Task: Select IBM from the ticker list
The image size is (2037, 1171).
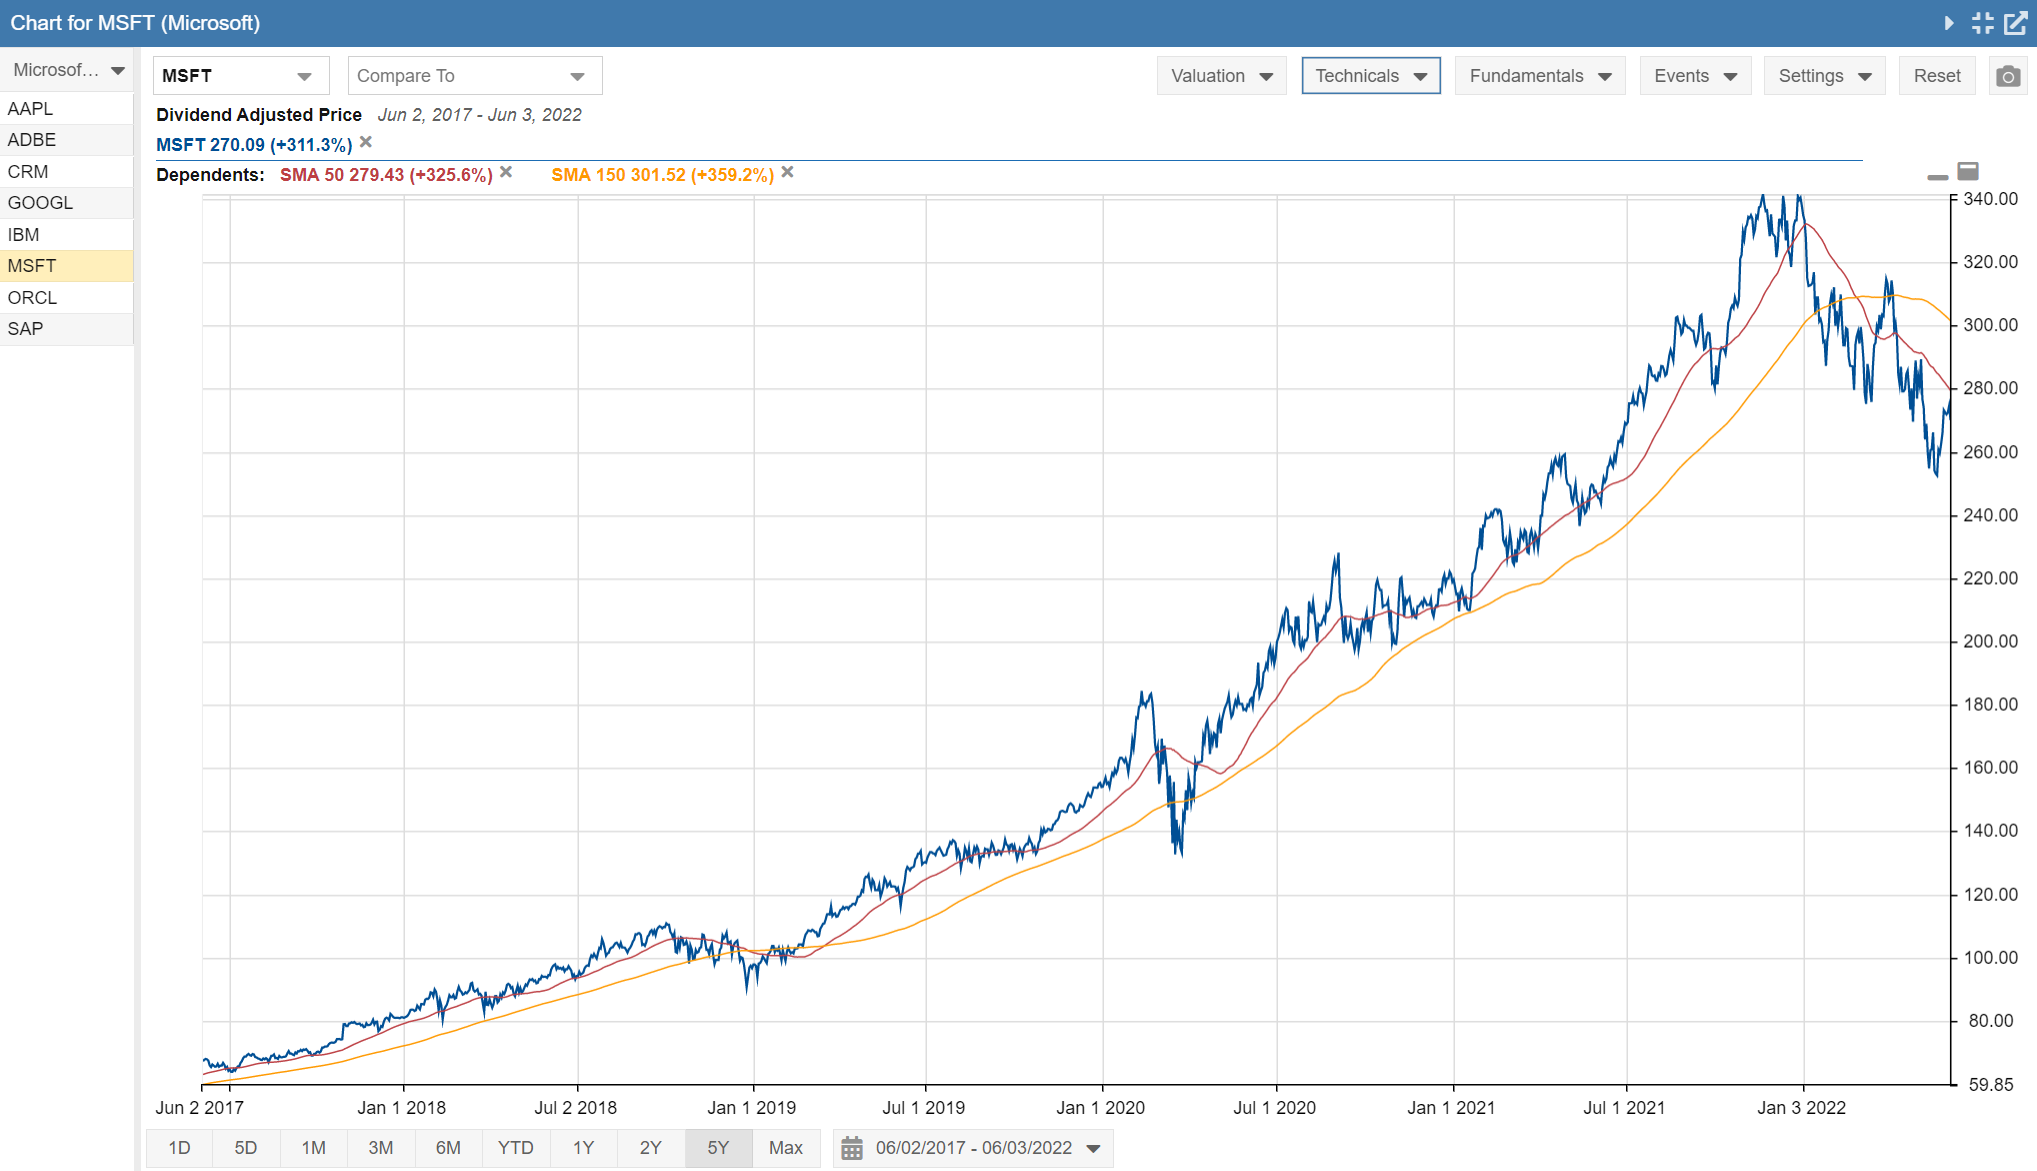Action: [67, 235]
